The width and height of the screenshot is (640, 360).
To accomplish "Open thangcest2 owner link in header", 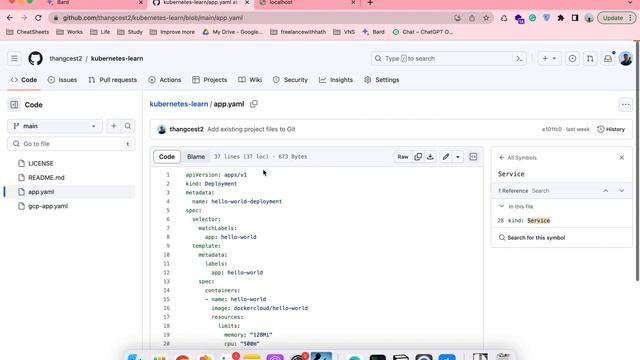I will (66, 59).
